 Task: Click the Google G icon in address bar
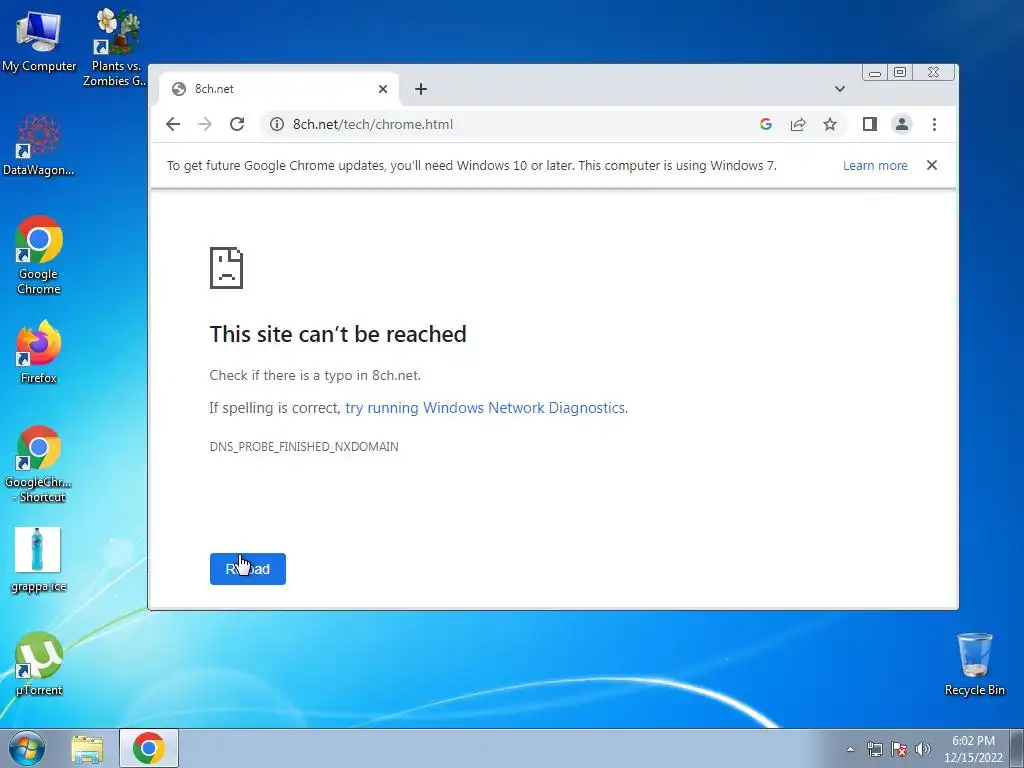click(x=766, y=124)
